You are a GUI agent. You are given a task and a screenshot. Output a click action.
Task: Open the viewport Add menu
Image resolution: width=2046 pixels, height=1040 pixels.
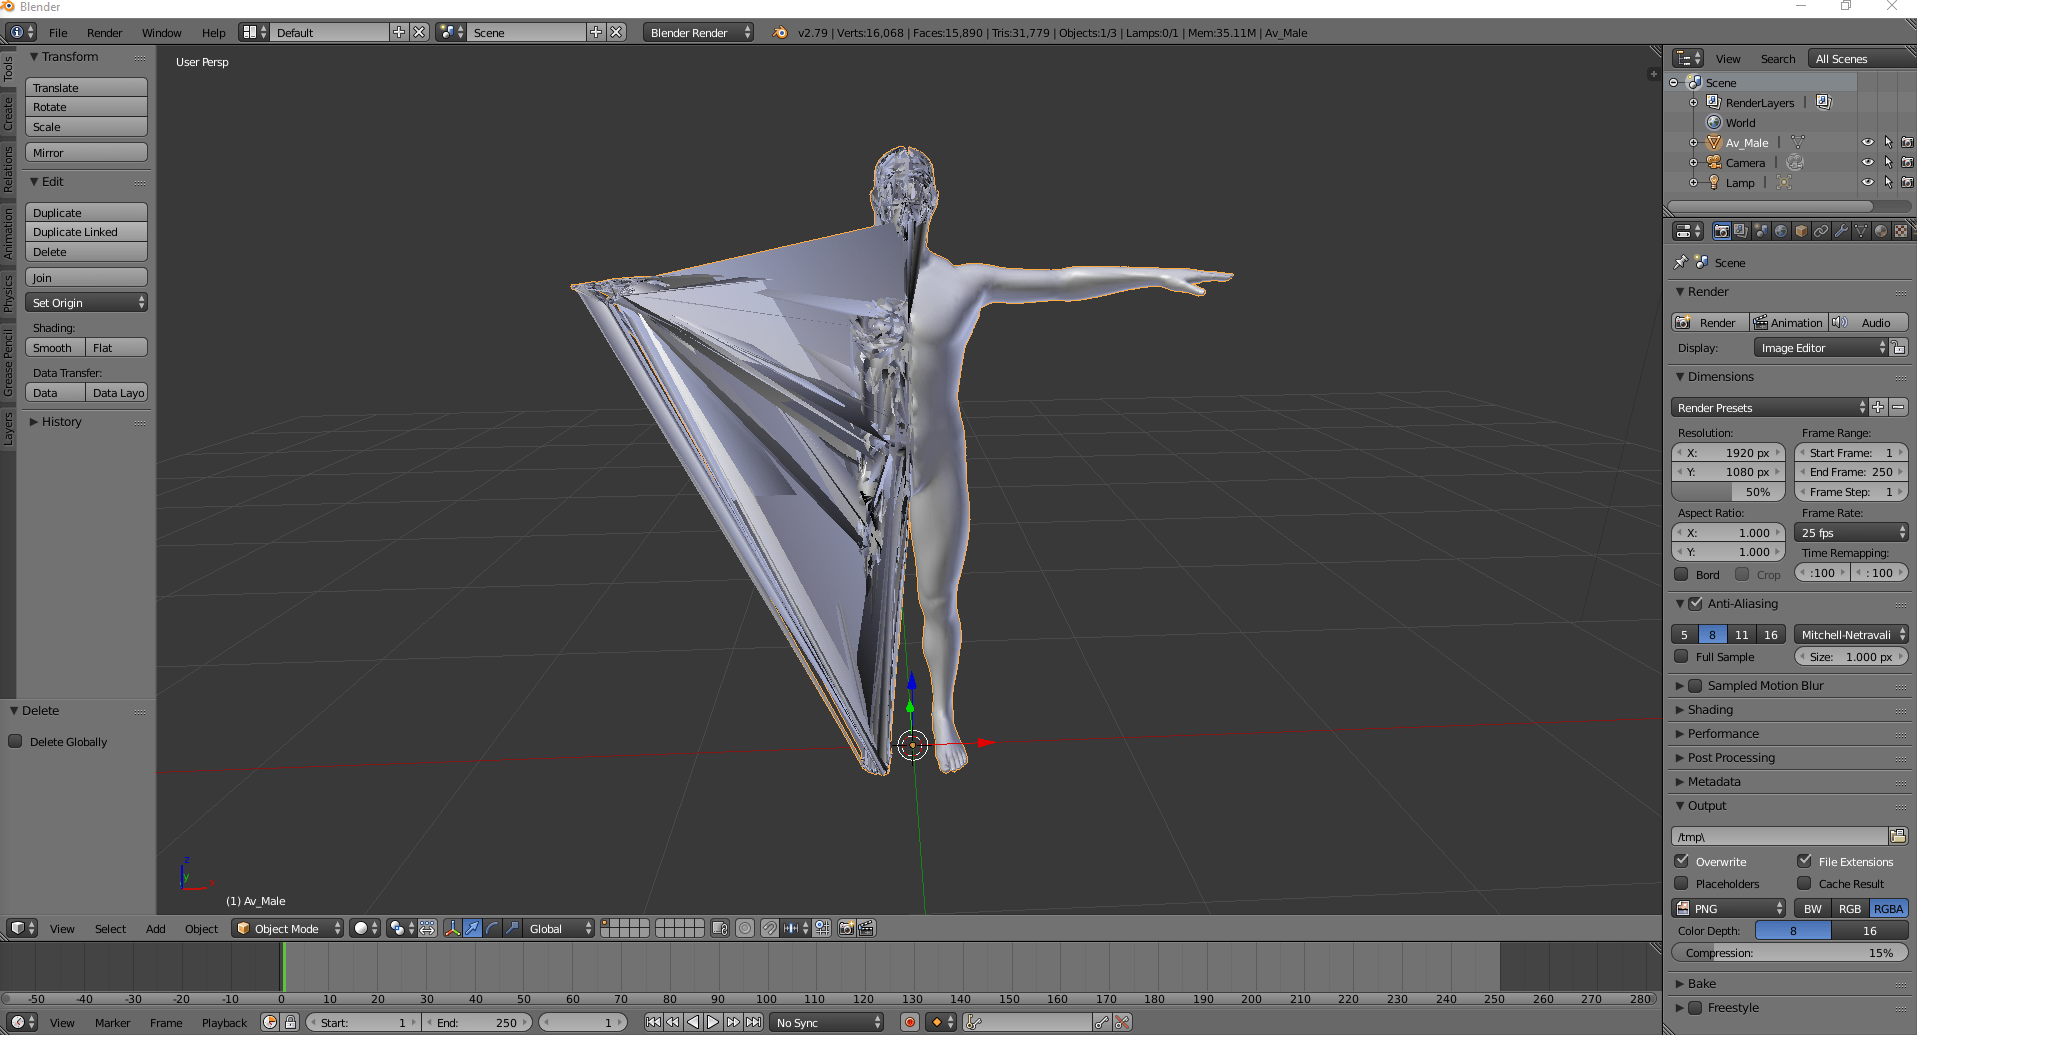pos(155,928)
